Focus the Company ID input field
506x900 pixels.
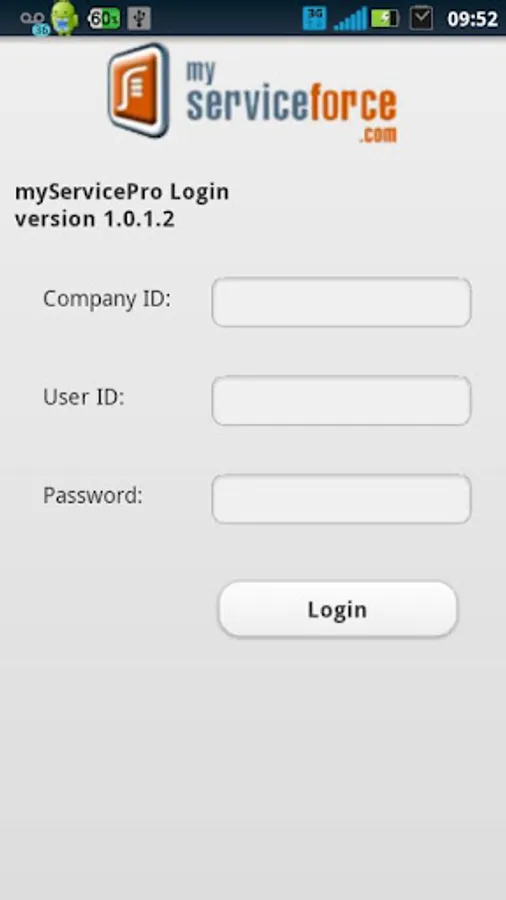[341, 302]
